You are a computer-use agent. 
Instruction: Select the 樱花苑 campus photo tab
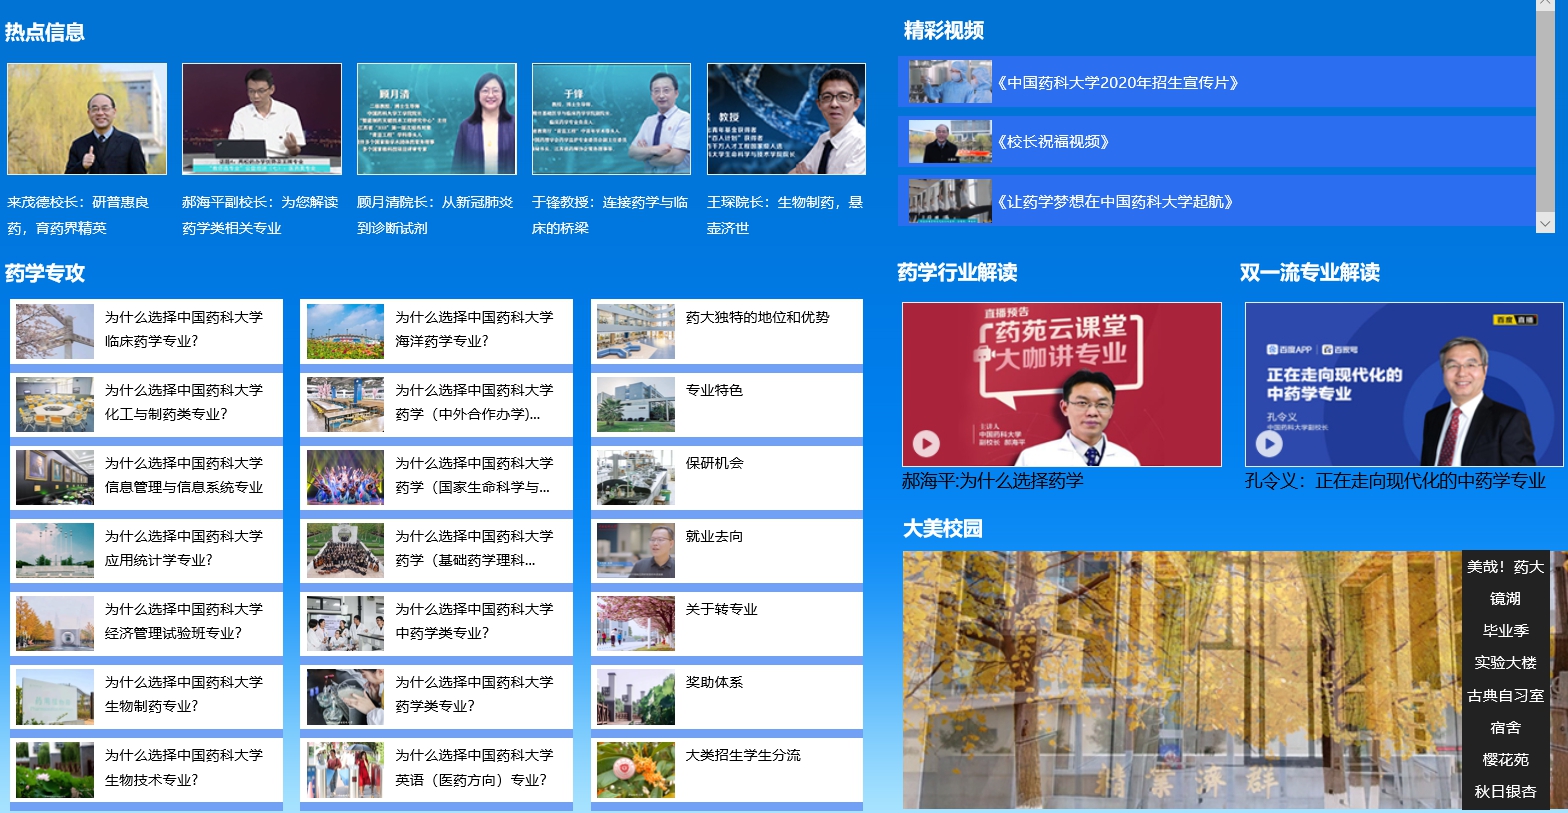(1505, 760)
